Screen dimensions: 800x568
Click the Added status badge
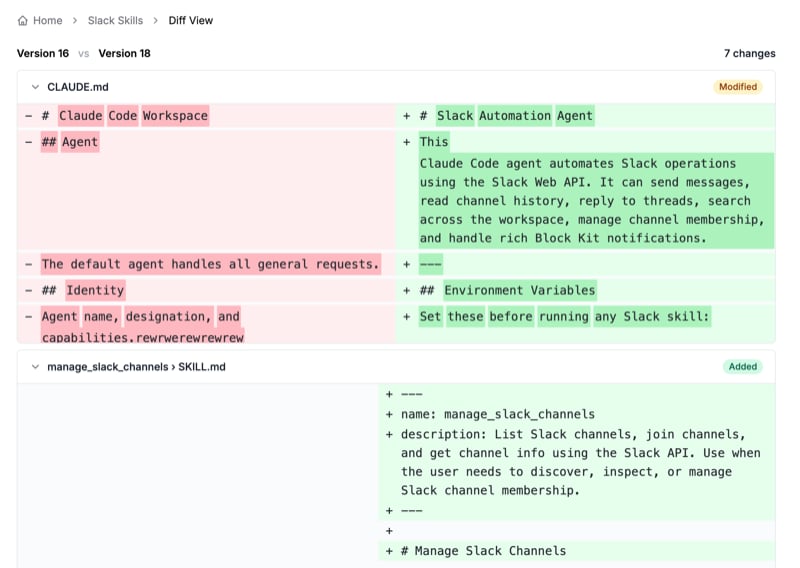tap(742, 366)
